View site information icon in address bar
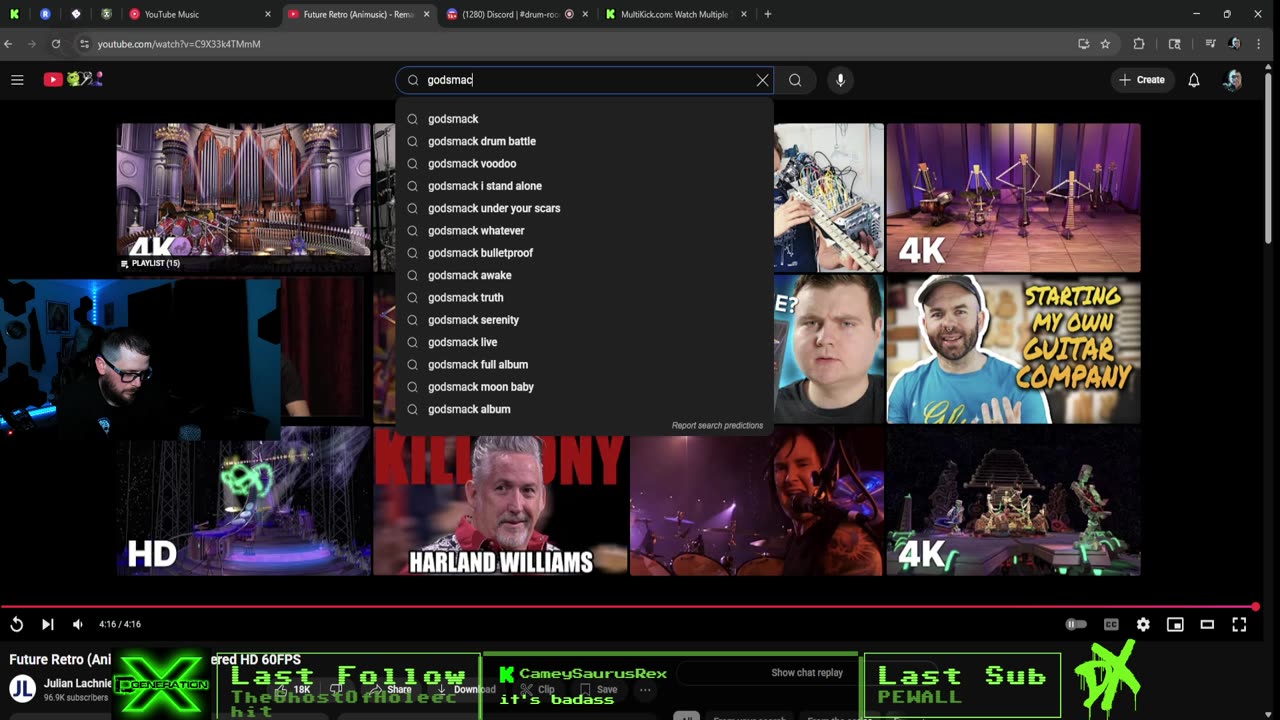 pos(84,44)
